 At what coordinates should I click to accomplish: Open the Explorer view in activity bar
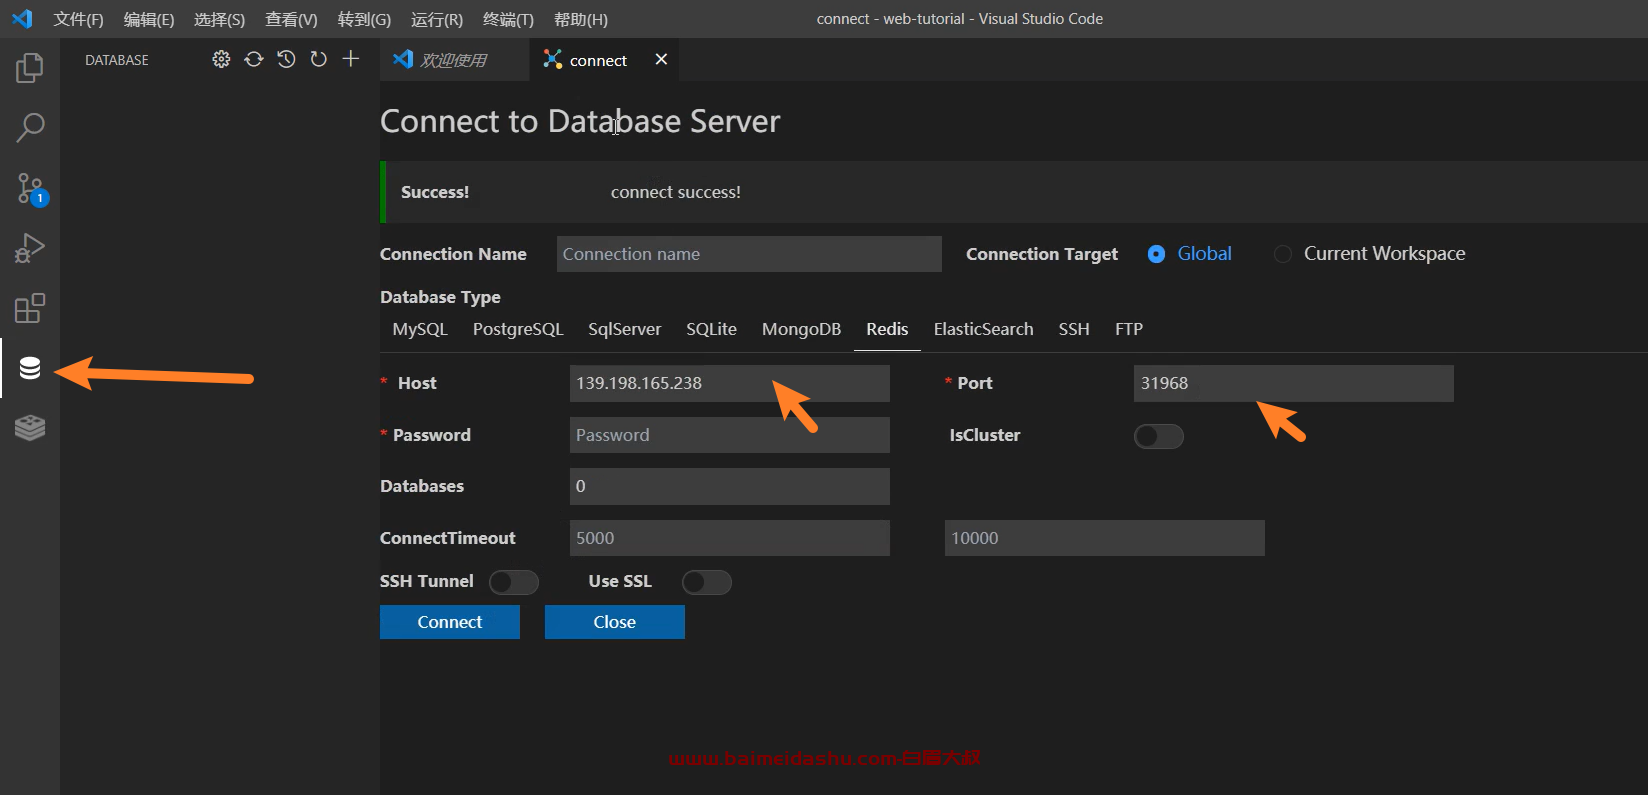pos(30,68)
